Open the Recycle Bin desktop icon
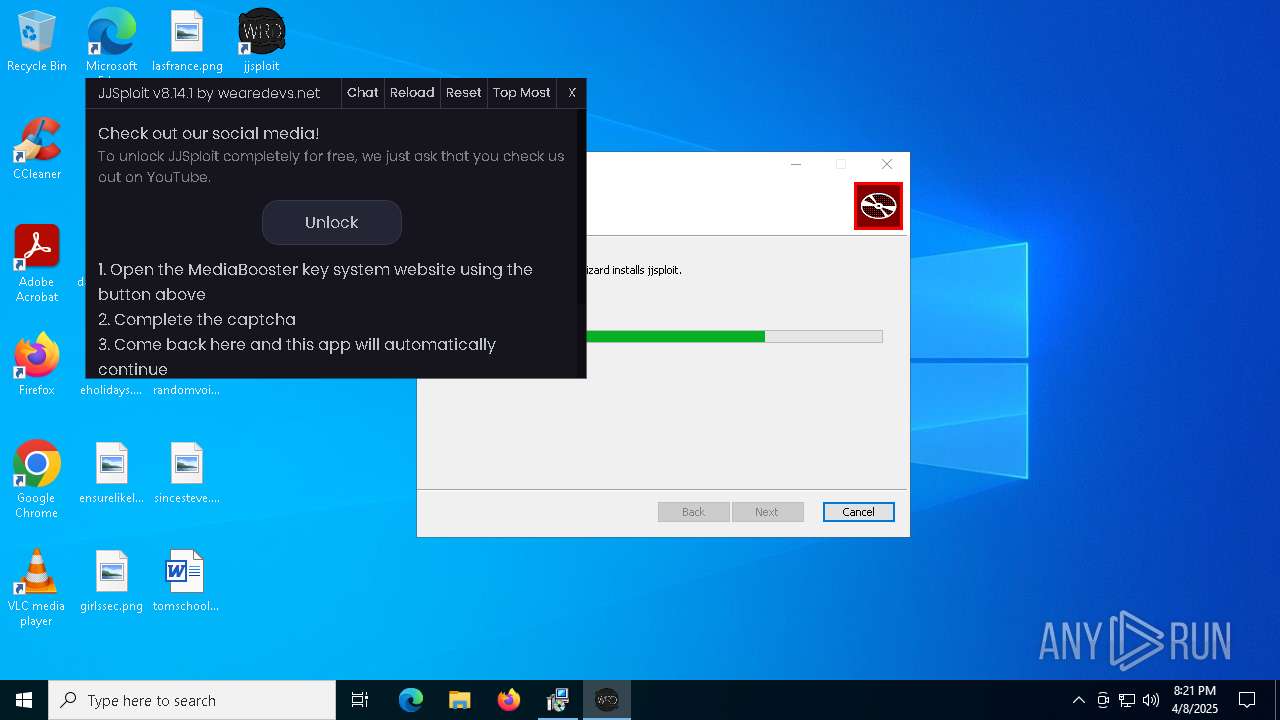 point(37,41)
